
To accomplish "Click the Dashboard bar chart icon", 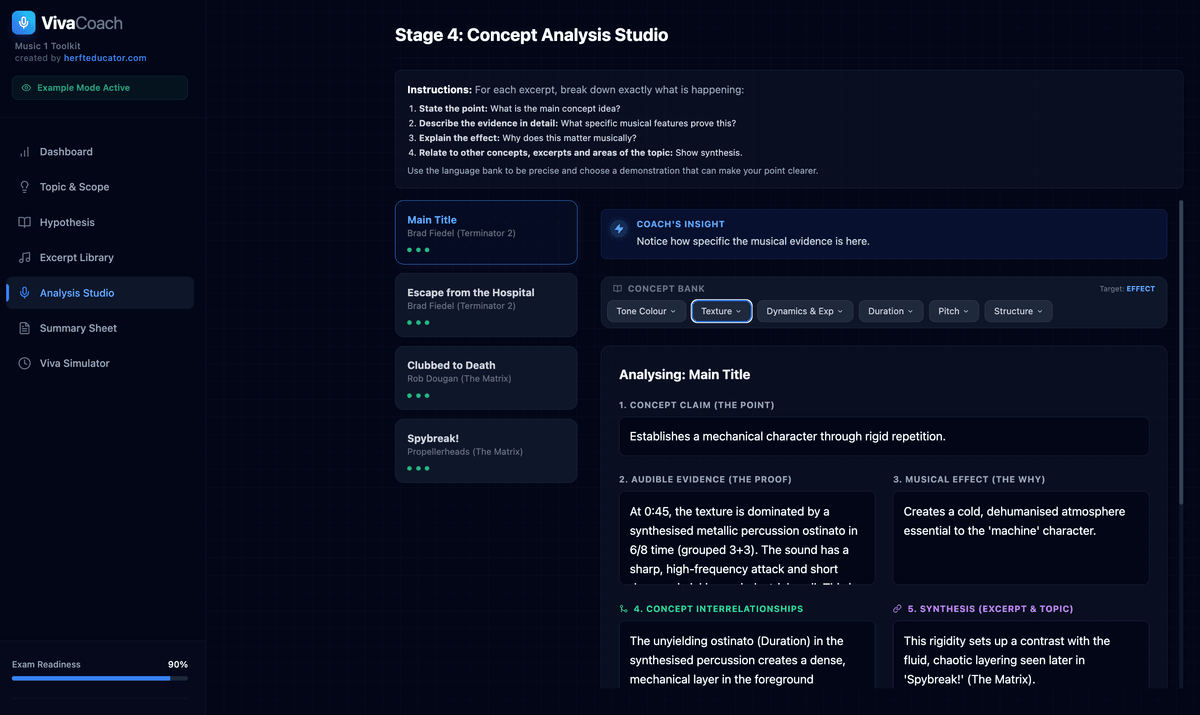I will (24, 152).
